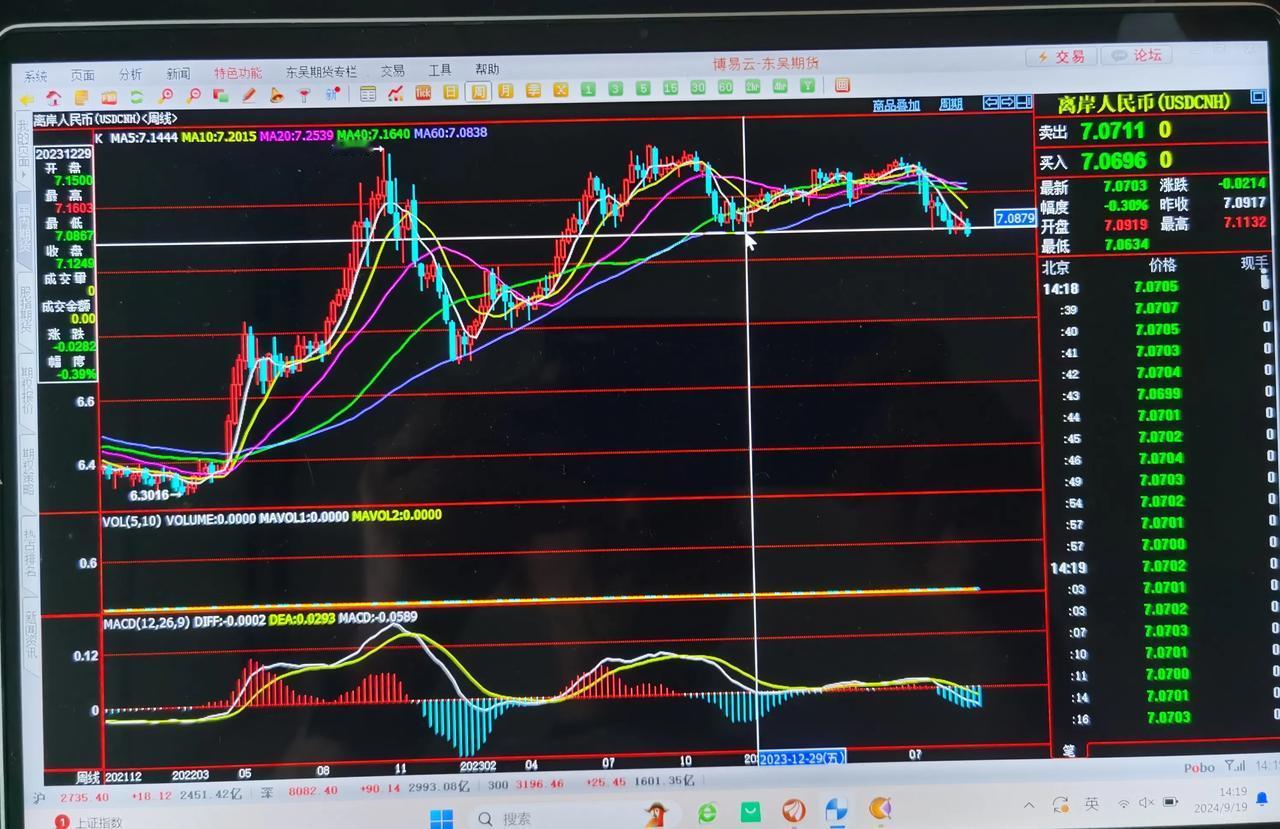Open the 东吴期货专栏 menu
This screenshot has width=1280, height=829.
tap(321, 72)
